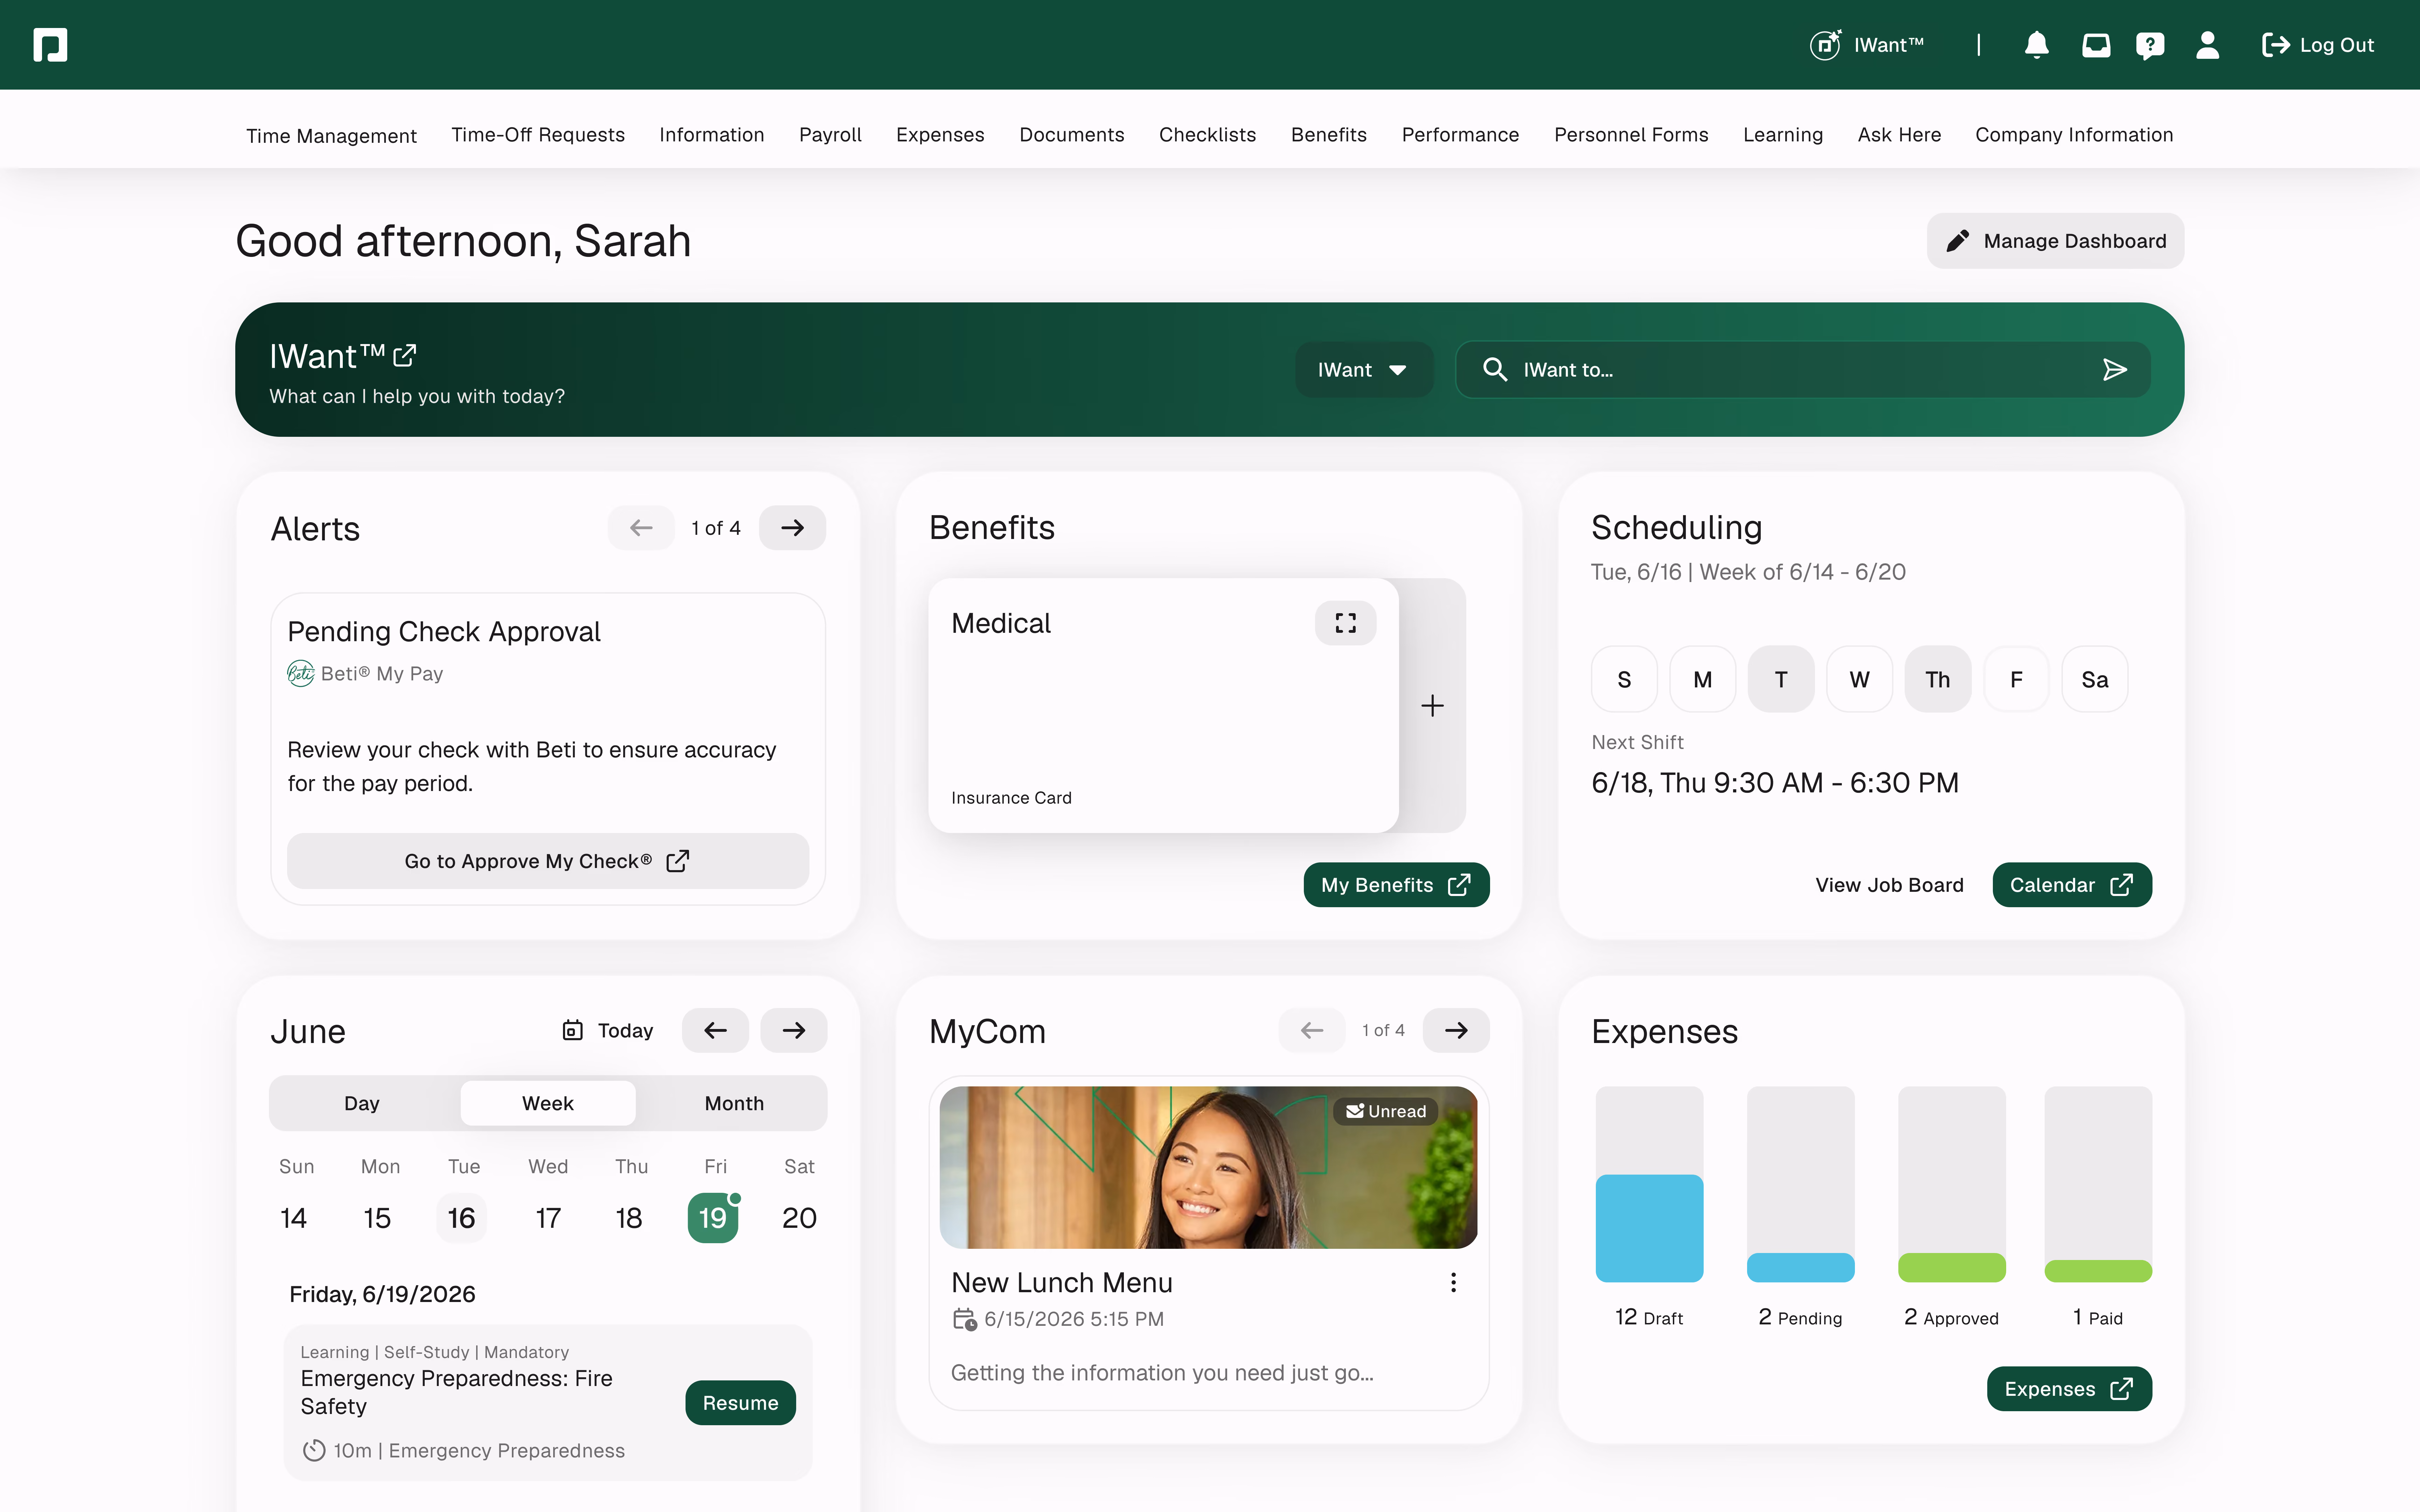The image size is (2420, 1512).
Task: Open Learning menu
Action: tap(1783, 135)
